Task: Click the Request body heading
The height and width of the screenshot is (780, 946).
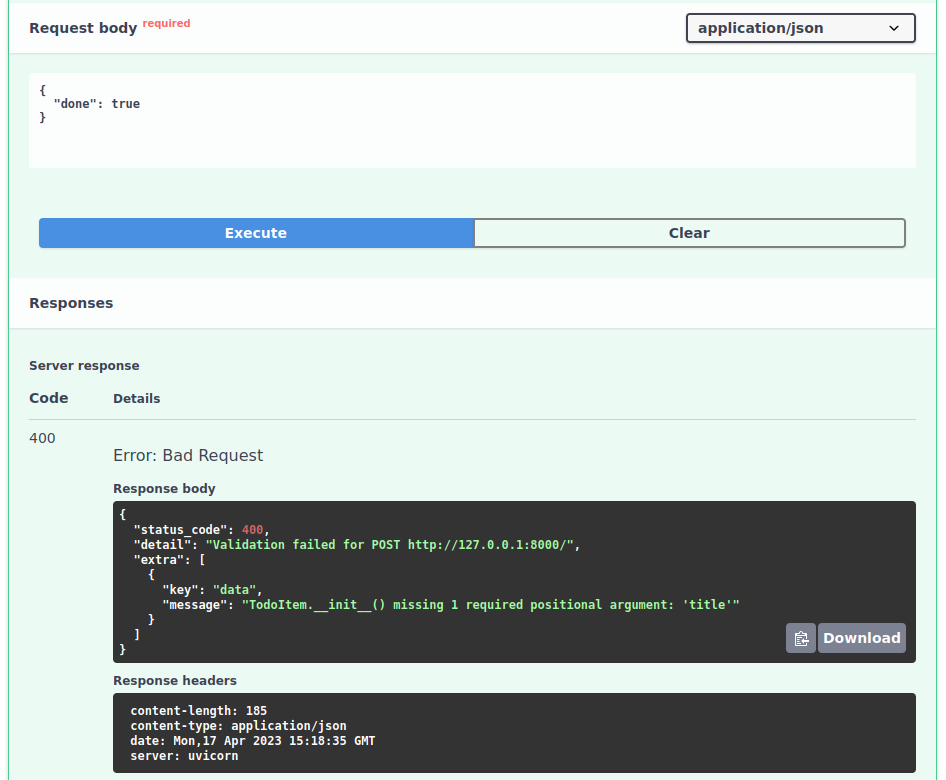Action: point(83,28)
